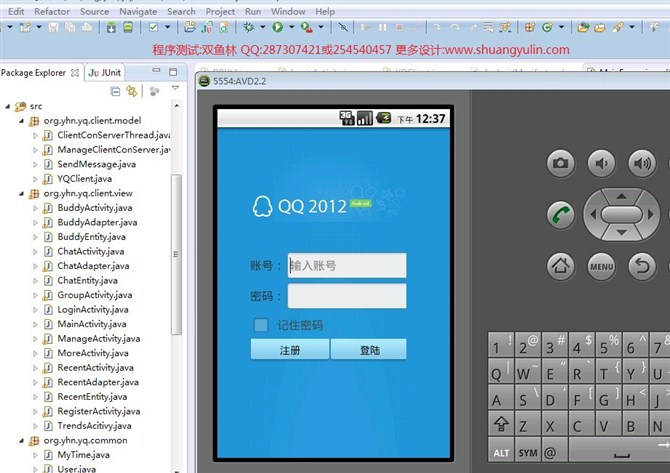Click the New Android project wizard icon
Image resolution: width=670 pixels, height=473 pixels.
pos(189,27)
